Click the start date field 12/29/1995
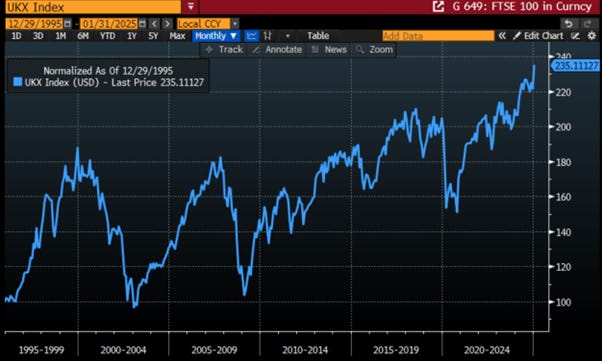The height and width of the screenshot is (361, 602). coord(35,24)
